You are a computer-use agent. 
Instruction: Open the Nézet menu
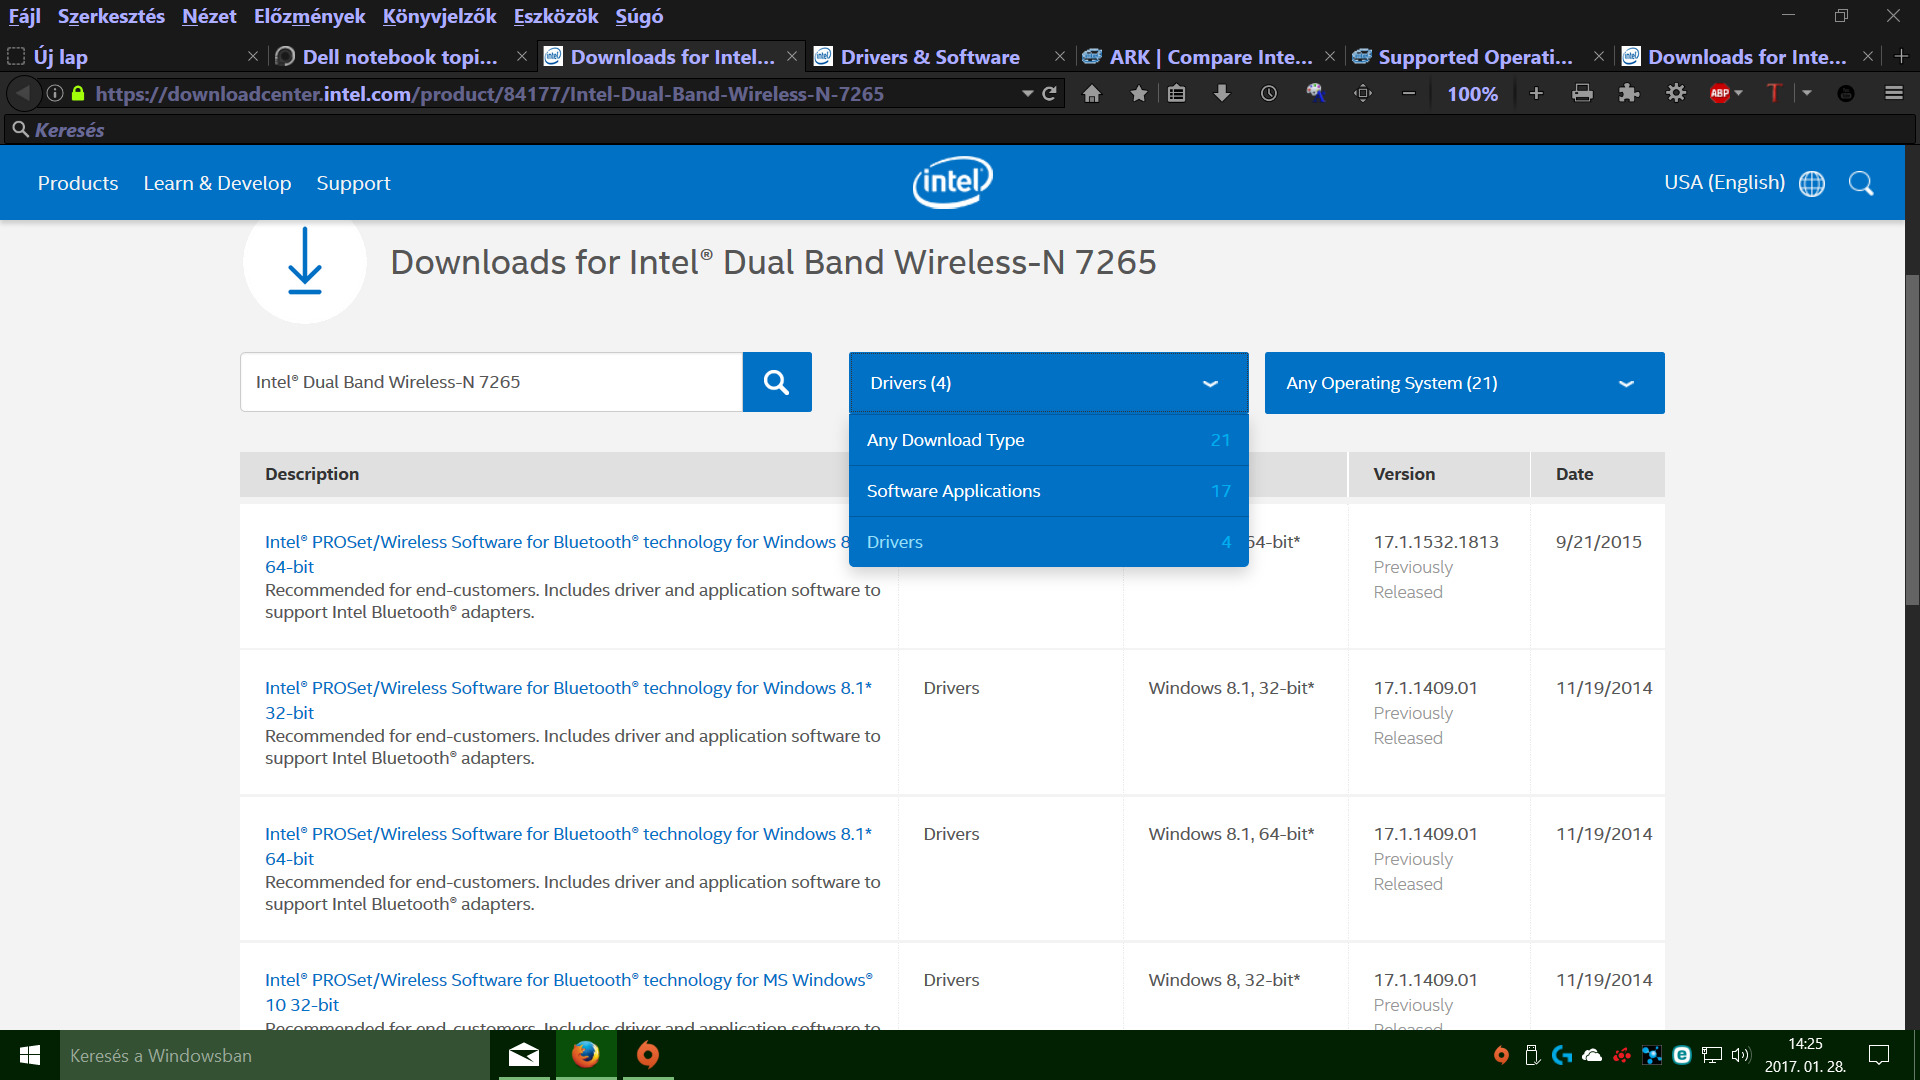[209, 17]
